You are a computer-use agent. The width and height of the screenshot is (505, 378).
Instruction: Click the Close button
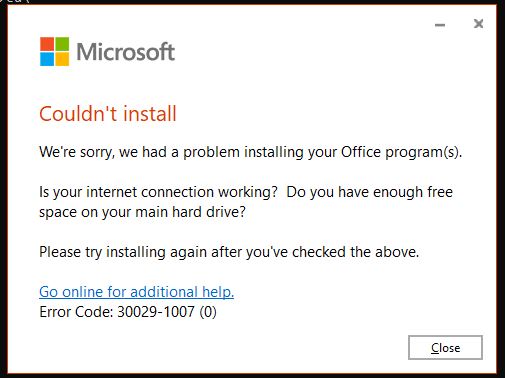point(445,348)
